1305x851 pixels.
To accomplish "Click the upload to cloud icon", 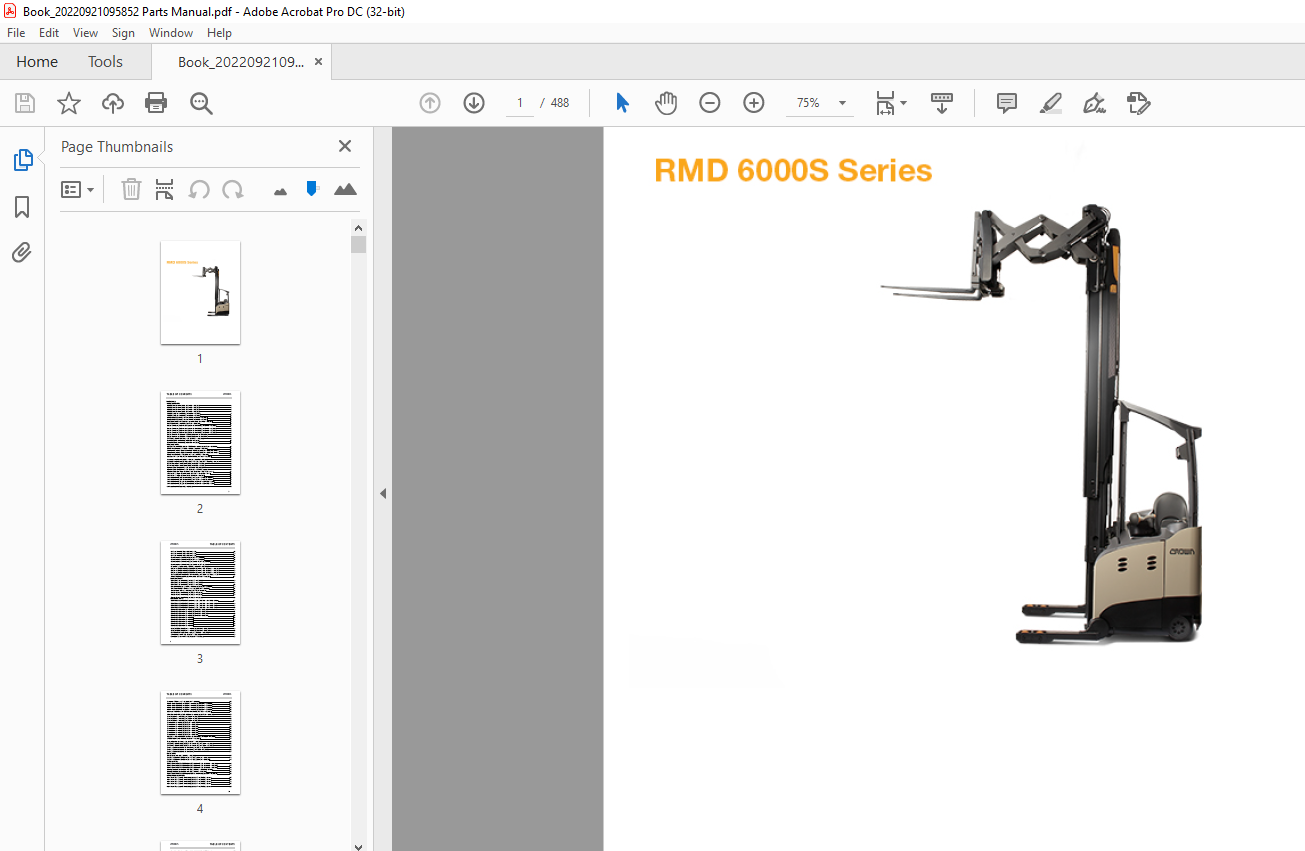I will (113, 103).
